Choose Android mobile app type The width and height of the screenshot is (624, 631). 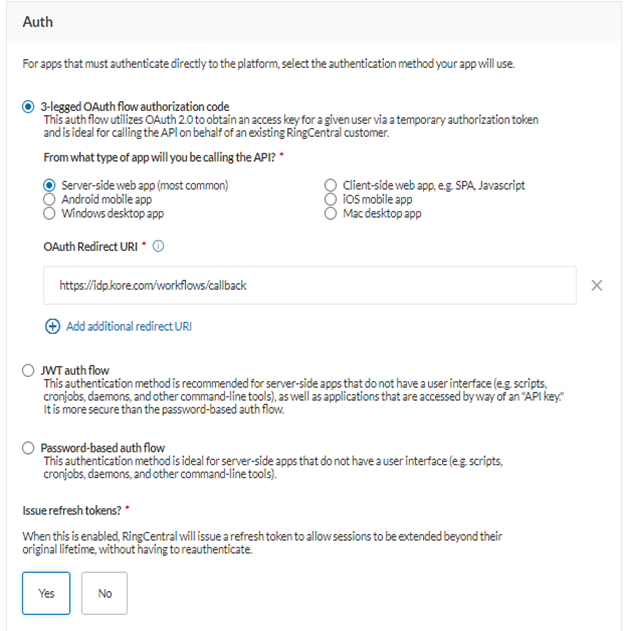coord(49,199)
